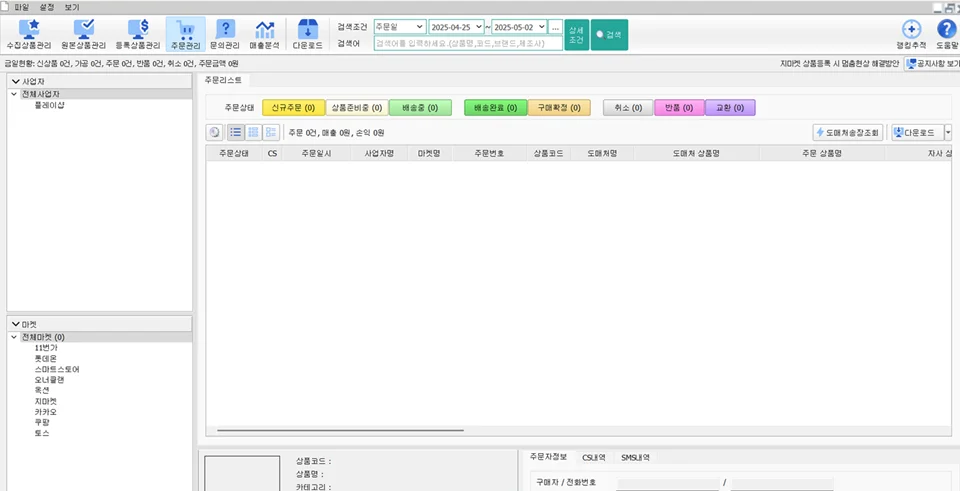Filter by 배송중 (0) status
The image size is (960, 491).
pos(420,108)
